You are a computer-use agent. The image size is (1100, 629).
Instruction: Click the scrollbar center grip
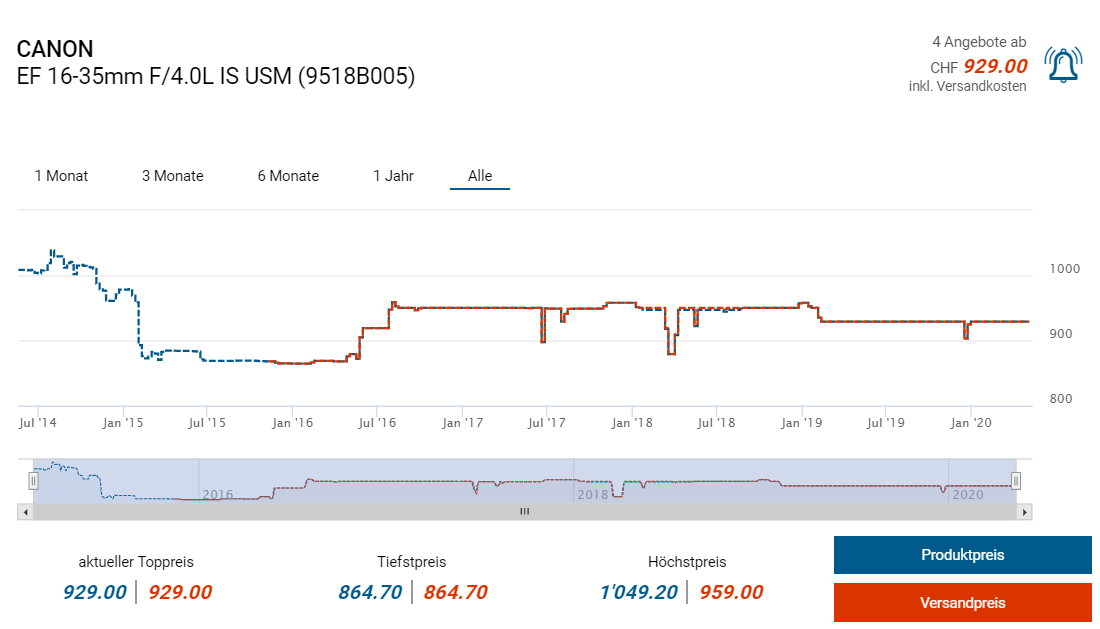coord(524,511)
